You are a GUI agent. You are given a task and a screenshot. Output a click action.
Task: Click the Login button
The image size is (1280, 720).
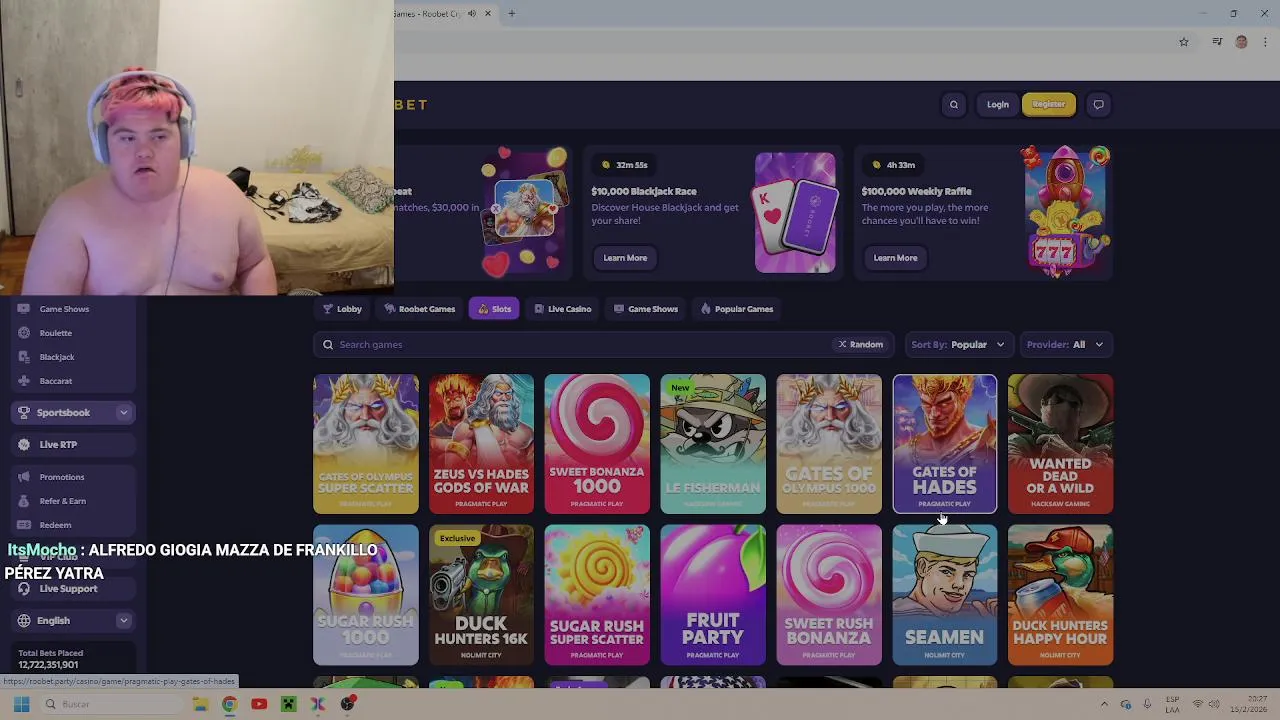point(998,104)
